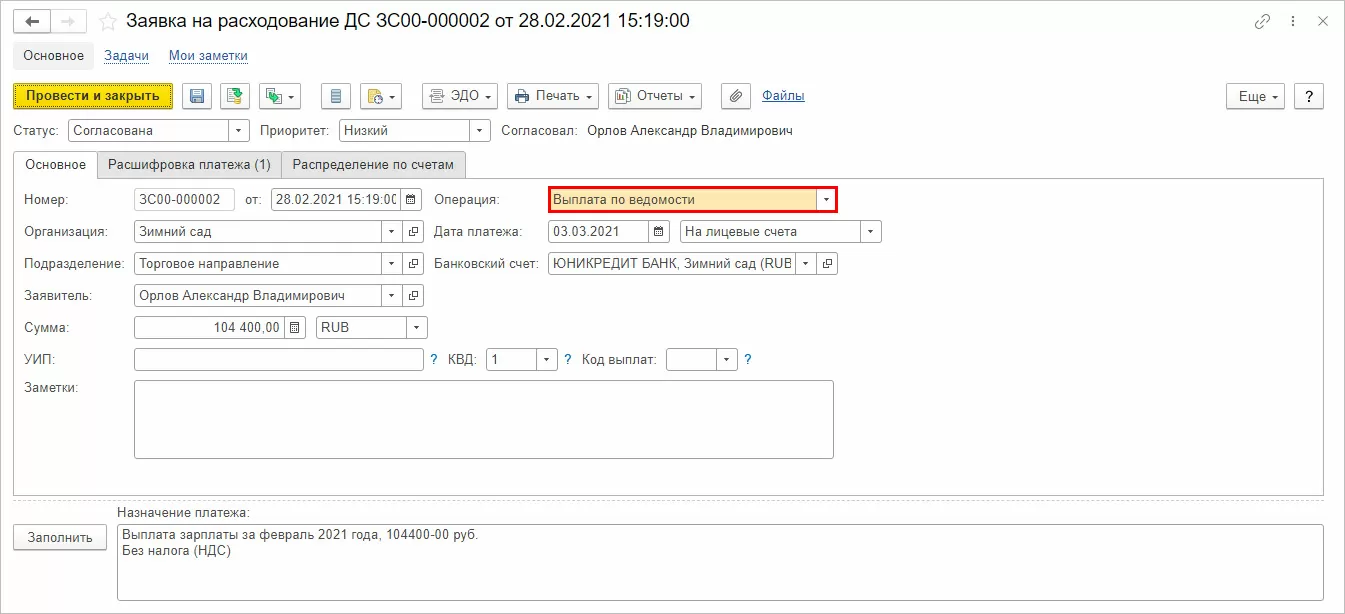Expand the Банковский счет dropdown
The image size is (1345, 614).
[x=805, y=263]
